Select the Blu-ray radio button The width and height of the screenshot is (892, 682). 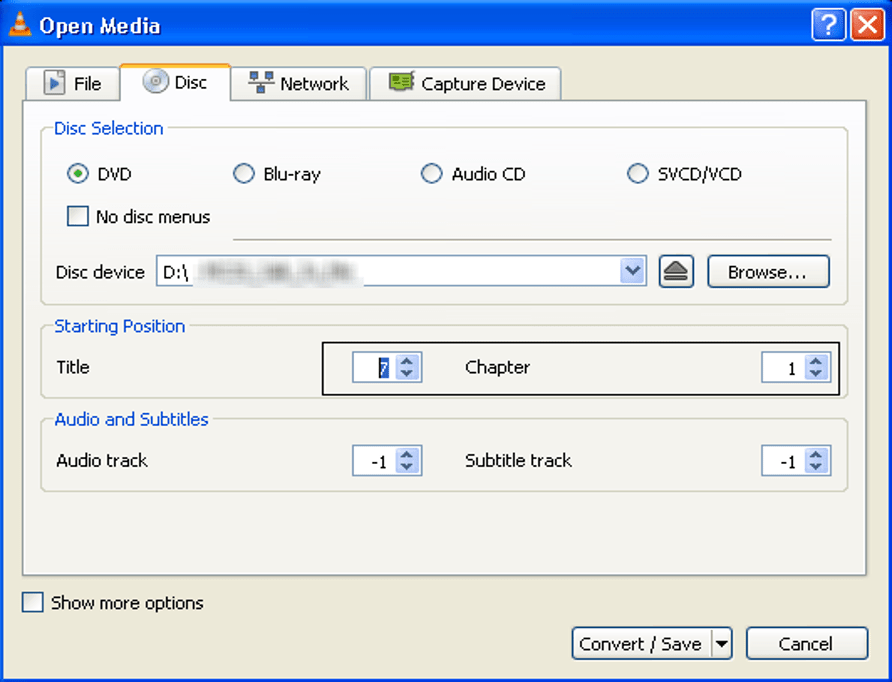click(244, 174)
